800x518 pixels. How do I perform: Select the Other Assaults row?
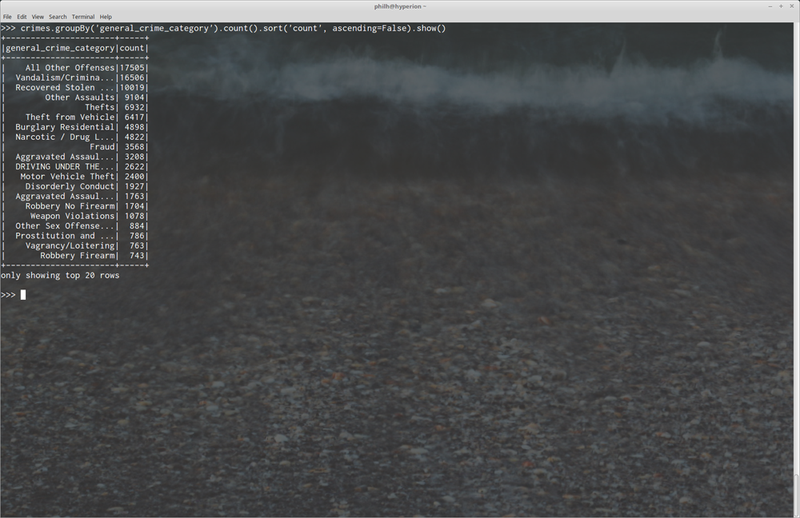pyautogui.click(x=75, y=97)
